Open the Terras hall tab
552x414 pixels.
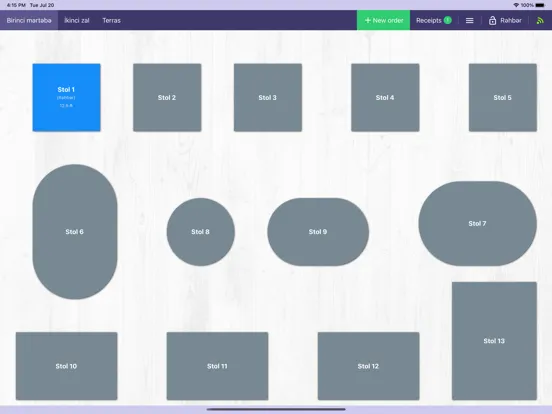click(x=111, y=20)
